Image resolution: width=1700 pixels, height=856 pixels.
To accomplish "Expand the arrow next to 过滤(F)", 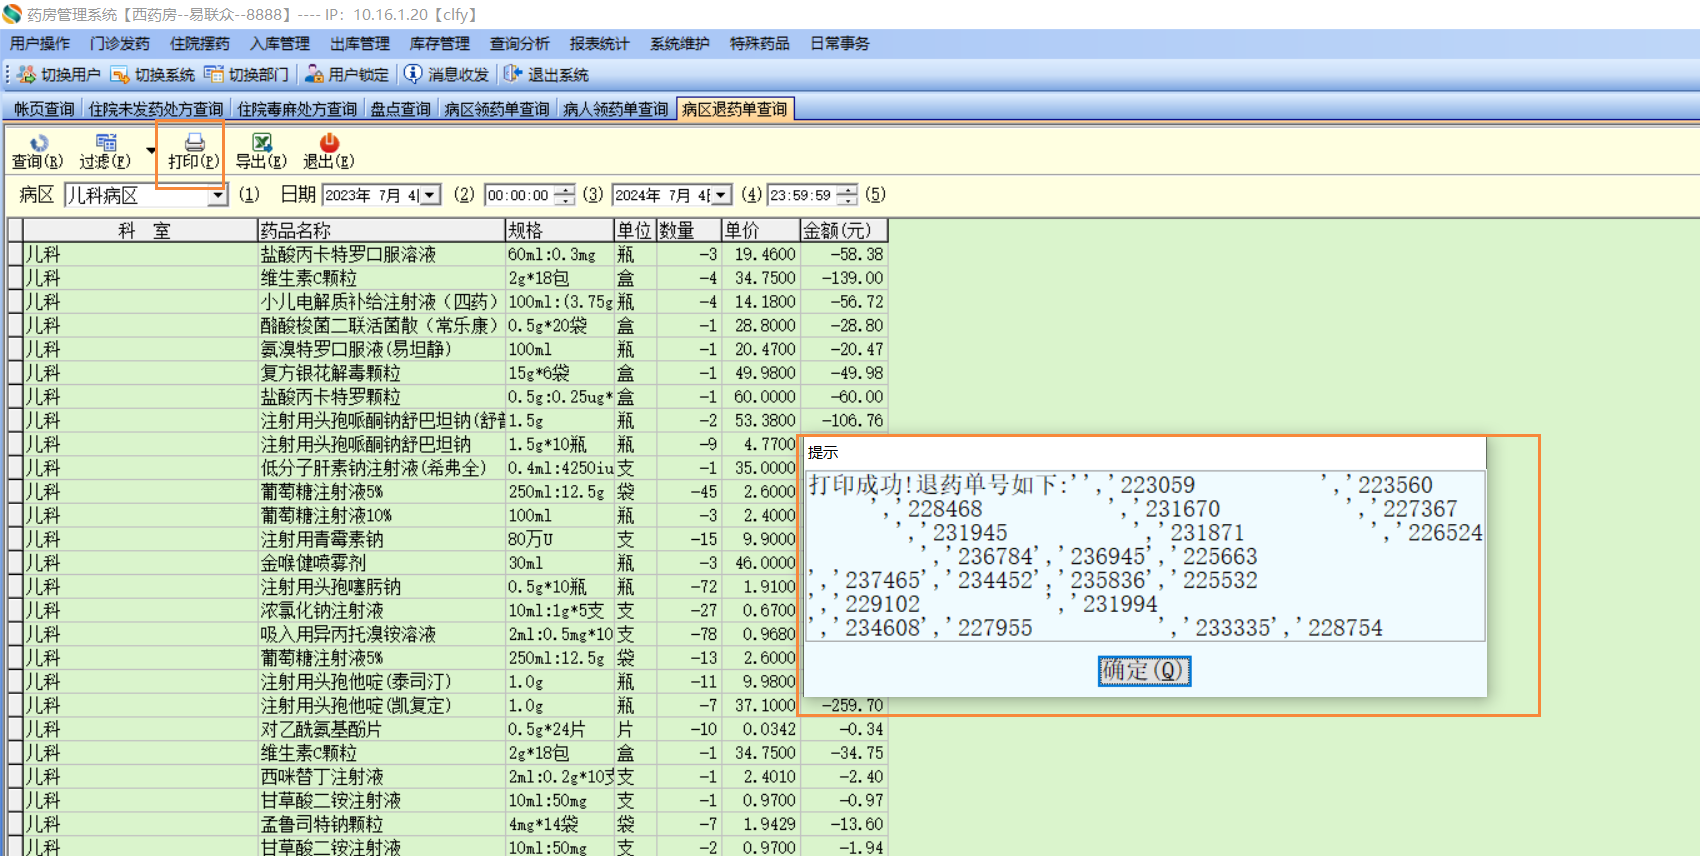I will (151, 151).
